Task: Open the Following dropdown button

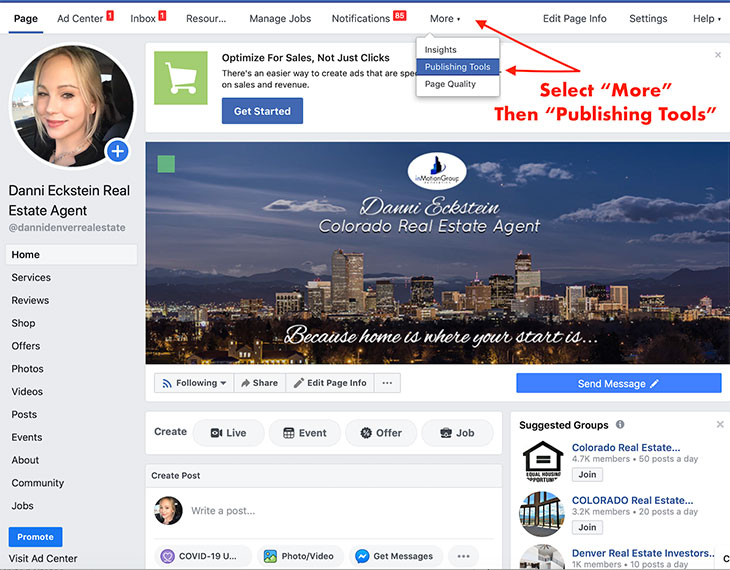Action: pyautogui.click(x=194, y=383)
